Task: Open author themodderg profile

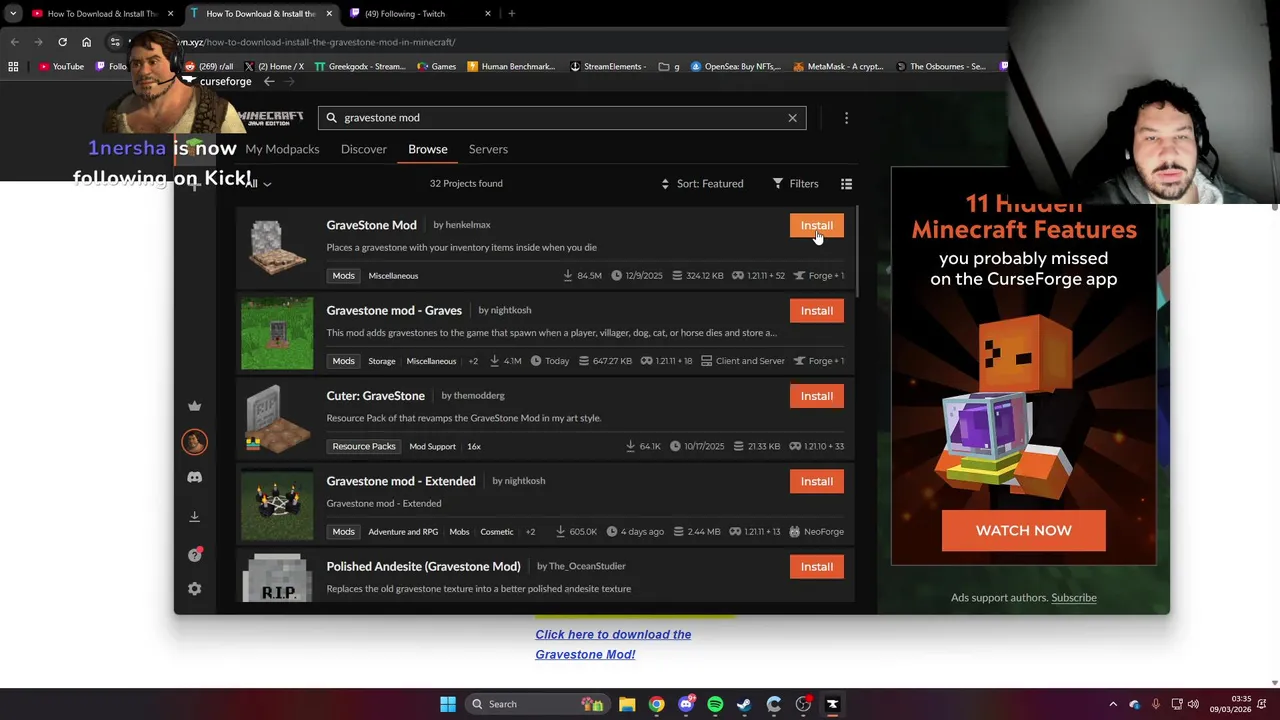Action: (x=479, y=396)
